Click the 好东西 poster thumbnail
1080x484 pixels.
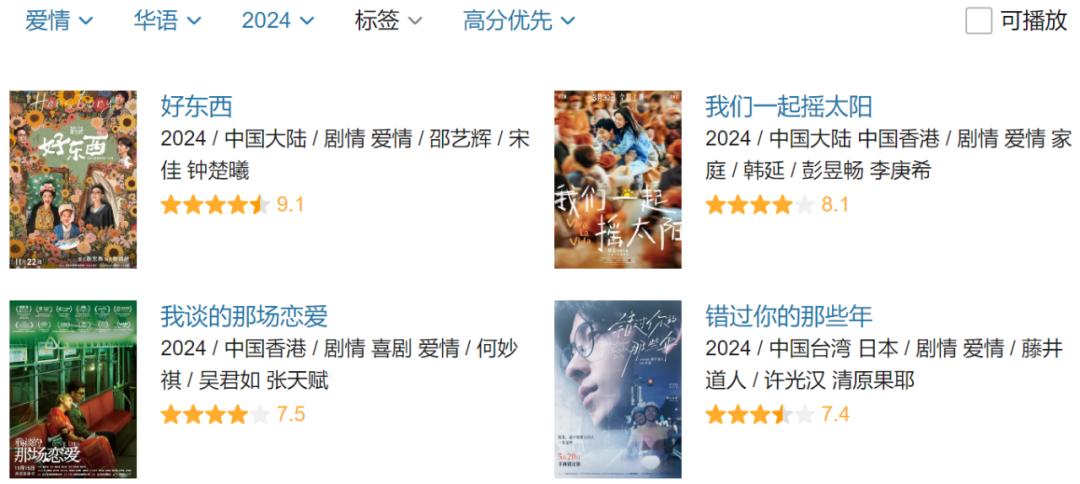tap(73, 180)
